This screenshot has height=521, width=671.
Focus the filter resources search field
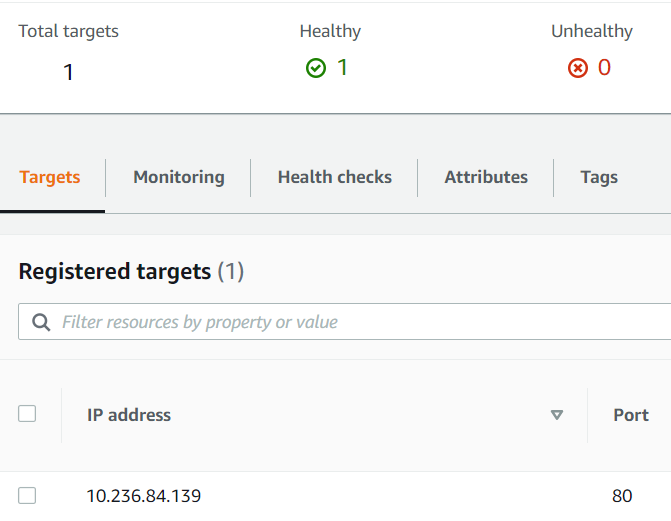click(x=344, y=322)
